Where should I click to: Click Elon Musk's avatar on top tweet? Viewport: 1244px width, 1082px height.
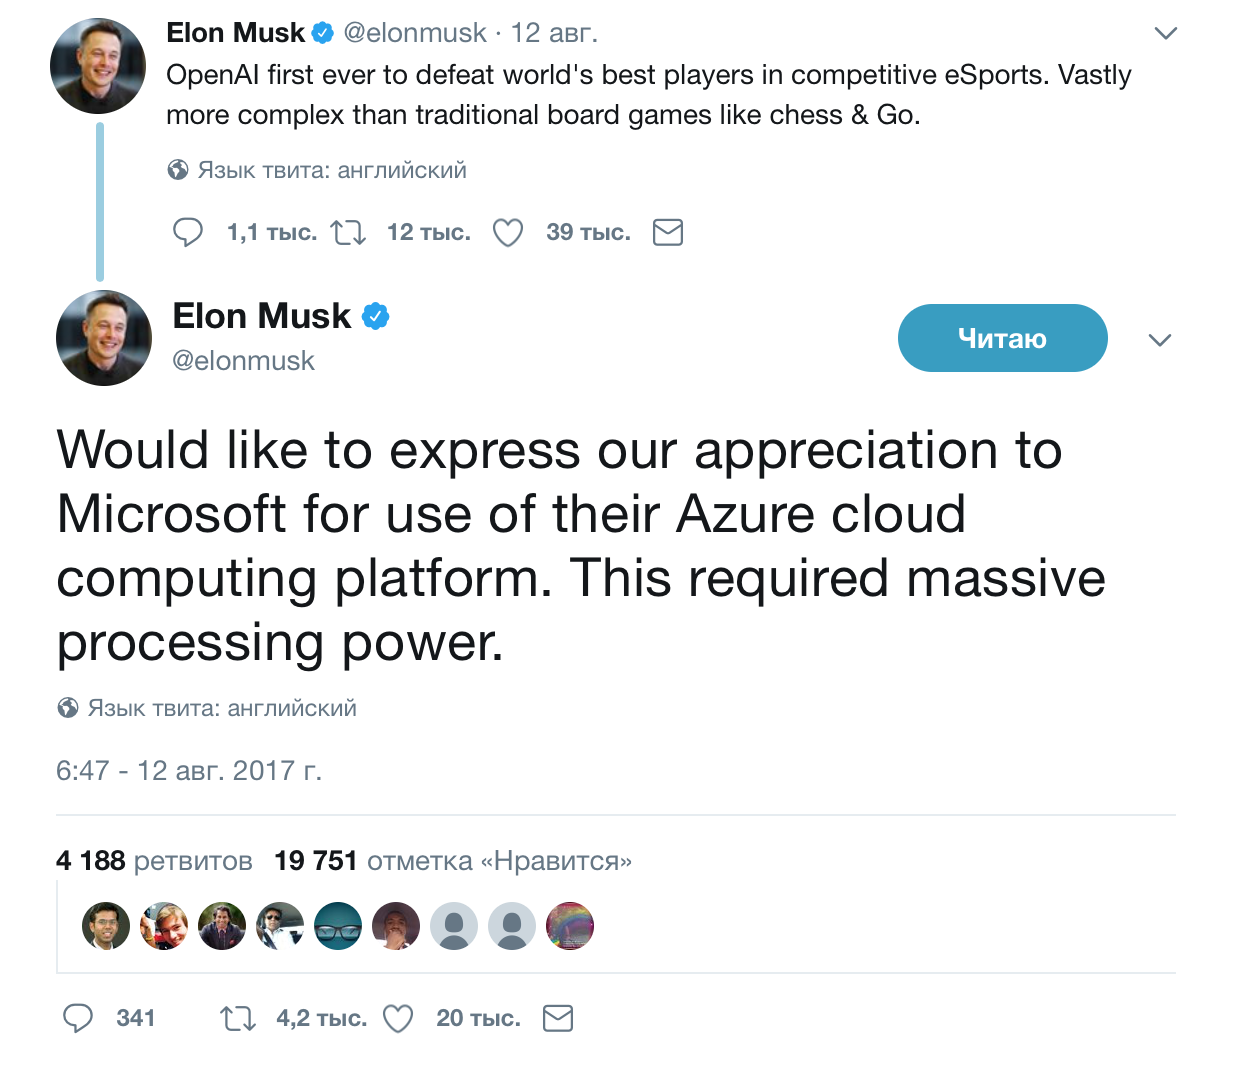[x=98, y=66]
